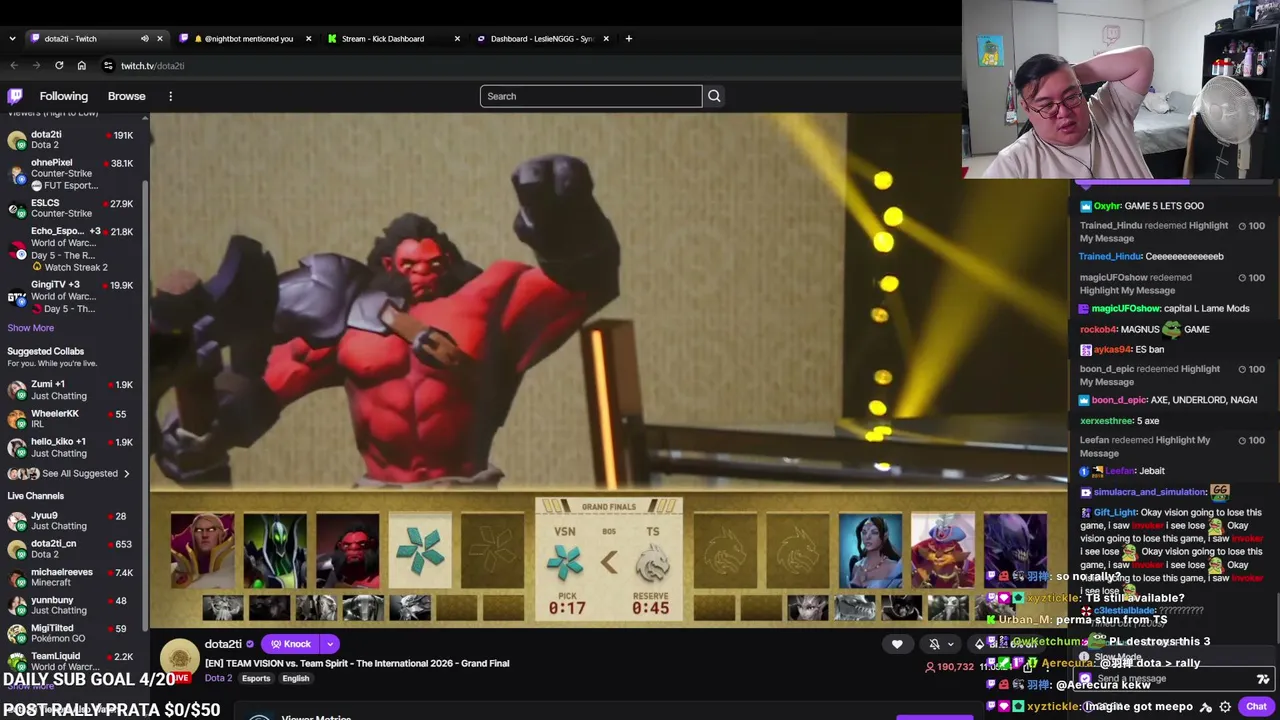Expand See All Suggested collabs

[69, 474]
